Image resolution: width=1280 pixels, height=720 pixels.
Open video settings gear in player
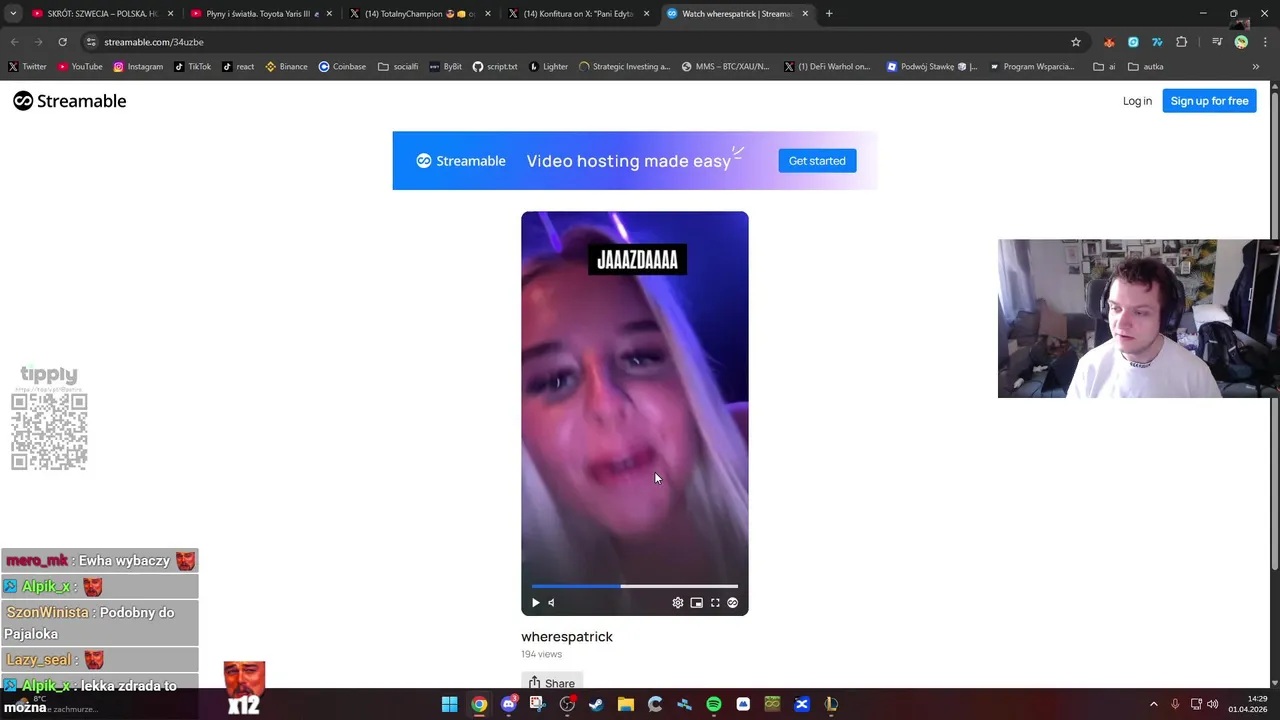pos(678,603)
